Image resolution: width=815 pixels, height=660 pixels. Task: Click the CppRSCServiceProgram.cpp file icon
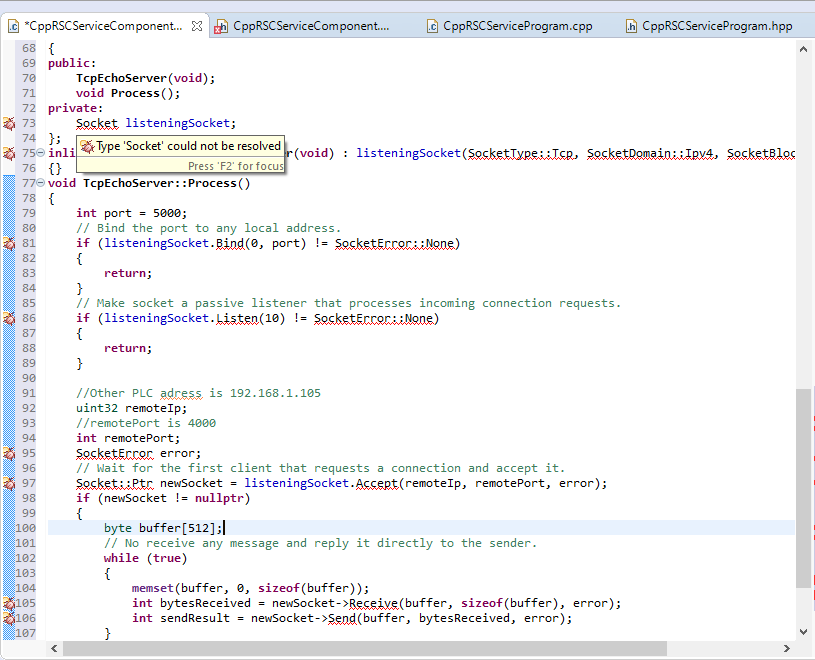click(432, 26)
